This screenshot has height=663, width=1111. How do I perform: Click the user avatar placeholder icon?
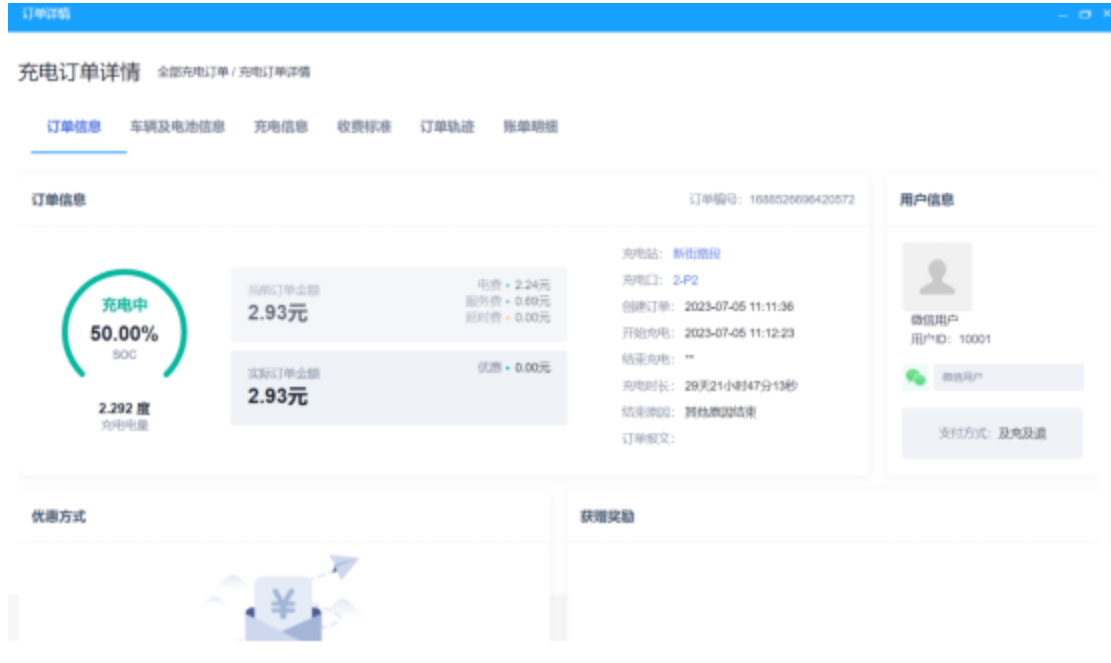click(x=937, y=277)
